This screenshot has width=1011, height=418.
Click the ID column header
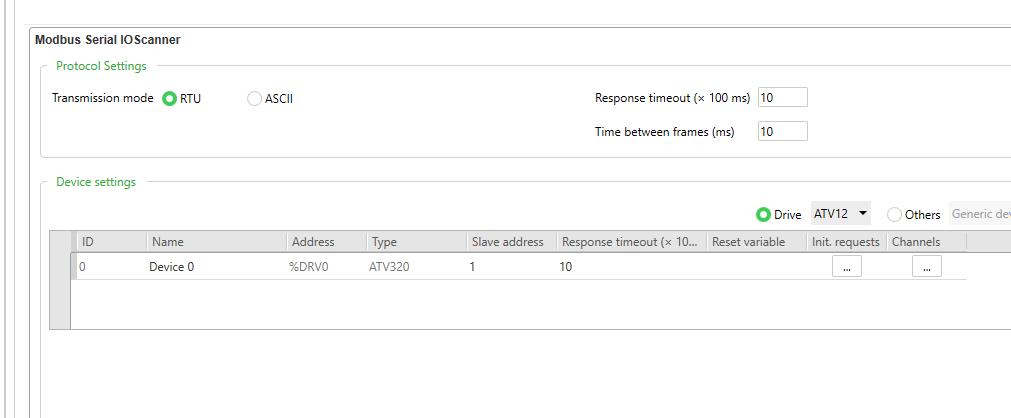click(110, 242)
